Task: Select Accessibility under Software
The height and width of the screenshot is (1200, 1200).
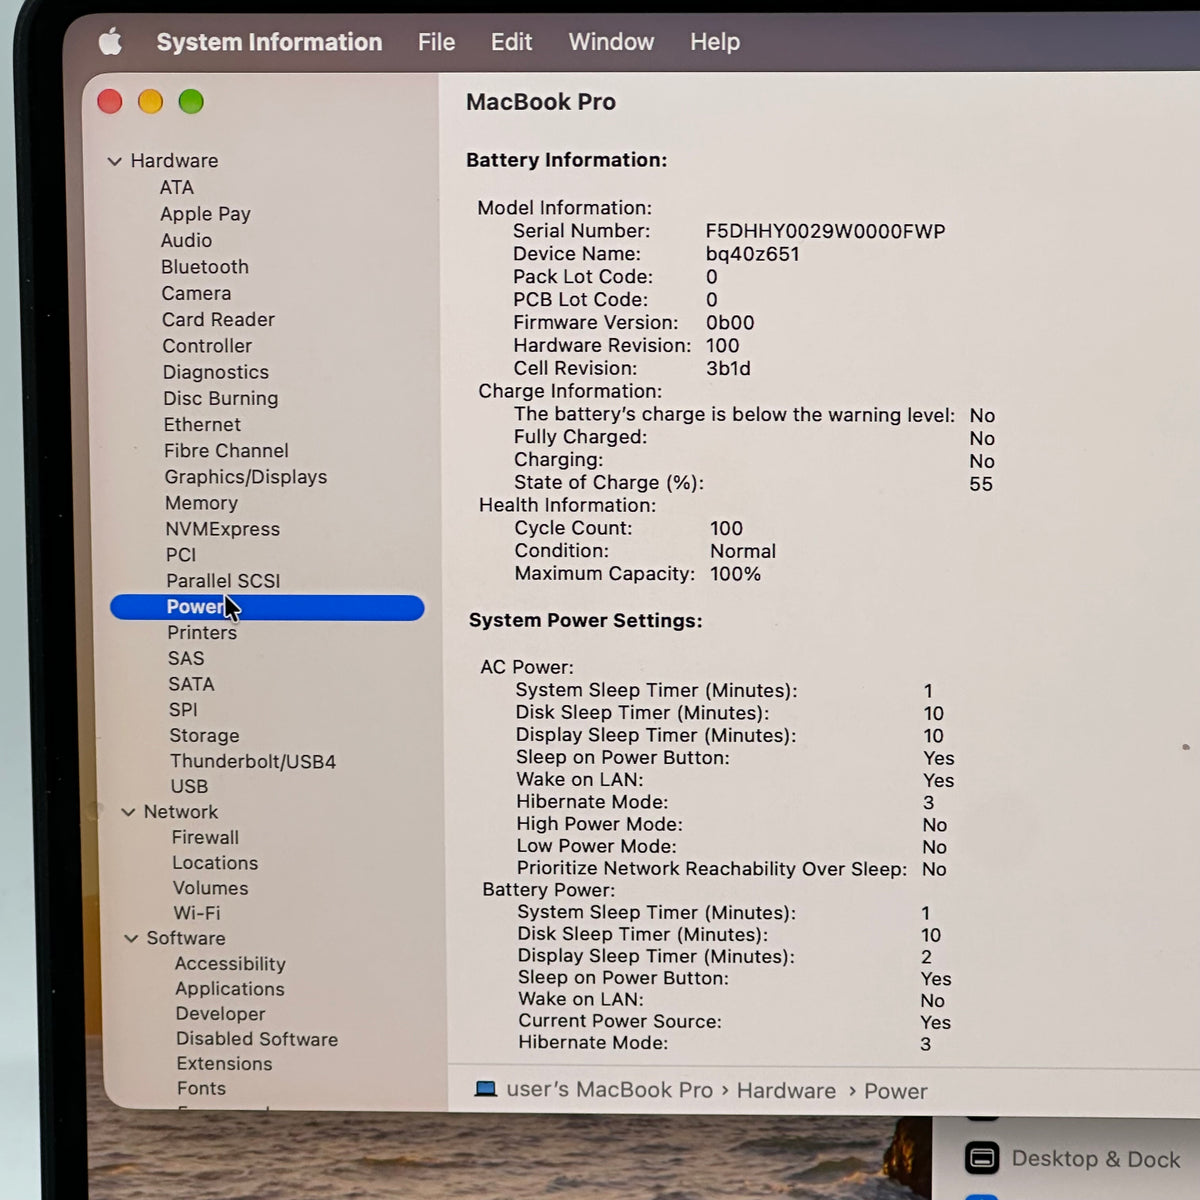Action: tap(230, 964)
